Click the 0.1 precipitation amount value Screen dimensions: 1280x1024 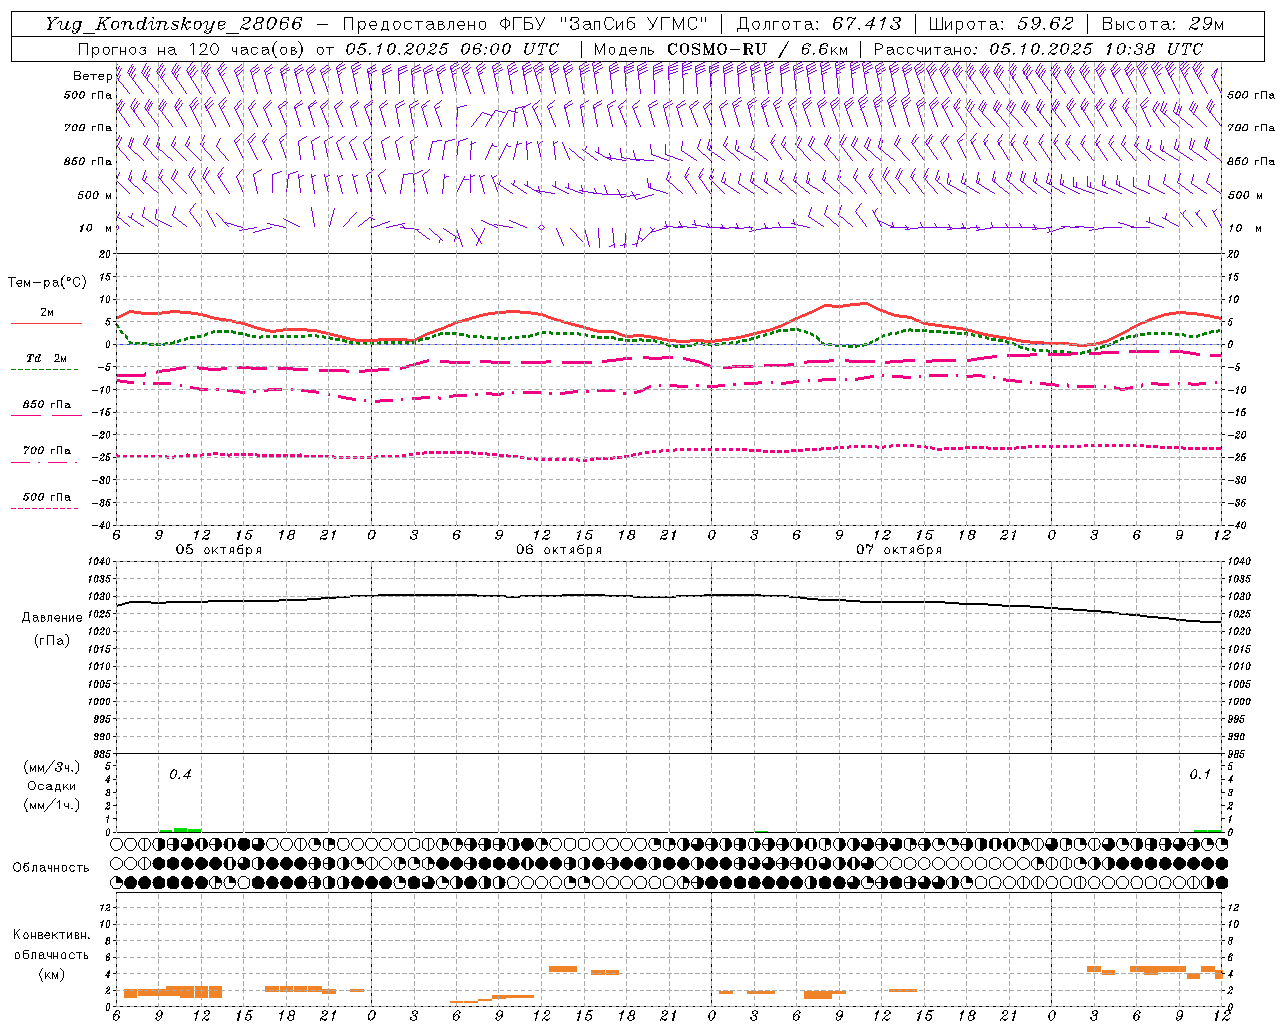click(1200, 775)
